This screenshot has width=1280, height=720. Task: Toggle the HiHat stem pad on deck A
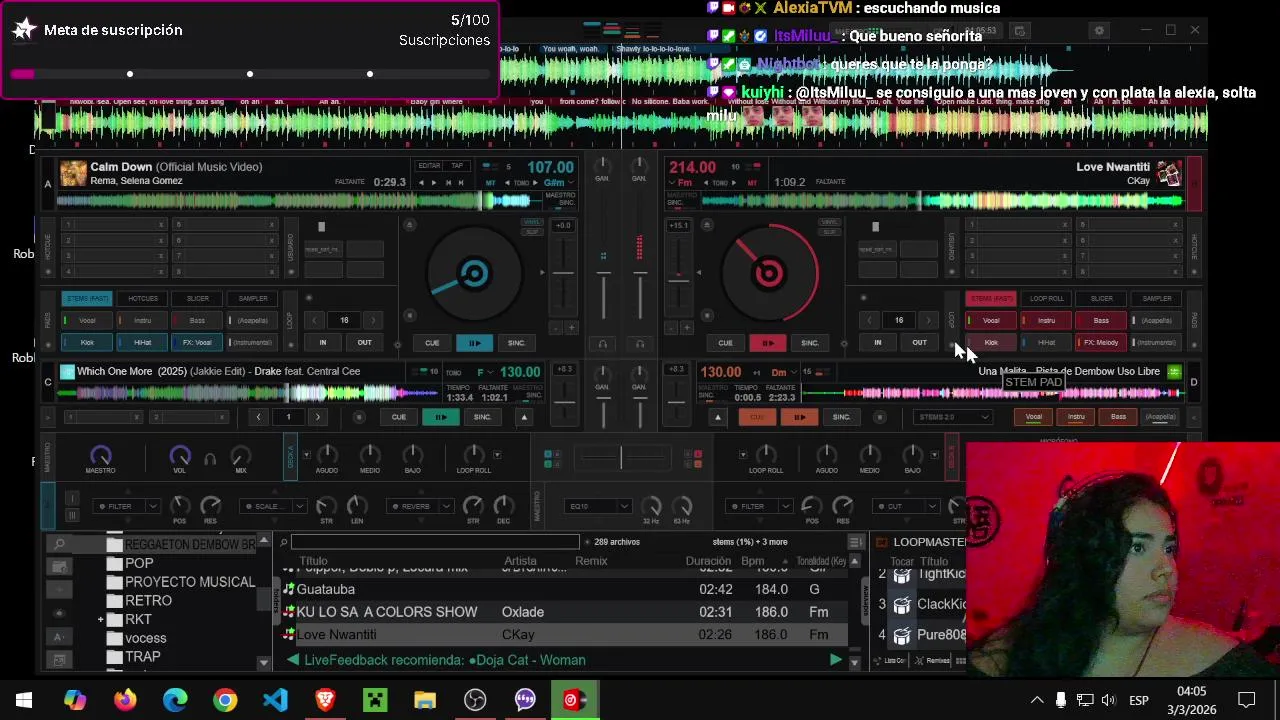[x=142, y=343]
